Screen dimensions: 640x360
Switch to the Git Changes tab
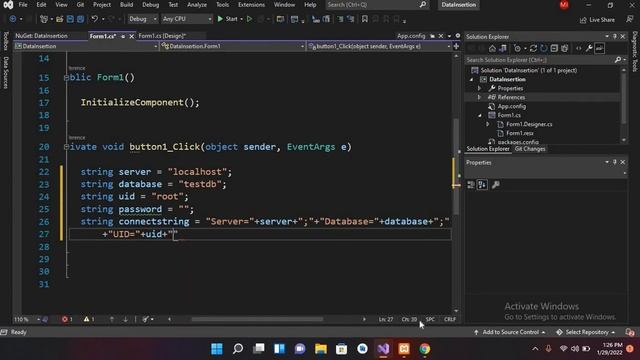tap(530, 149)
